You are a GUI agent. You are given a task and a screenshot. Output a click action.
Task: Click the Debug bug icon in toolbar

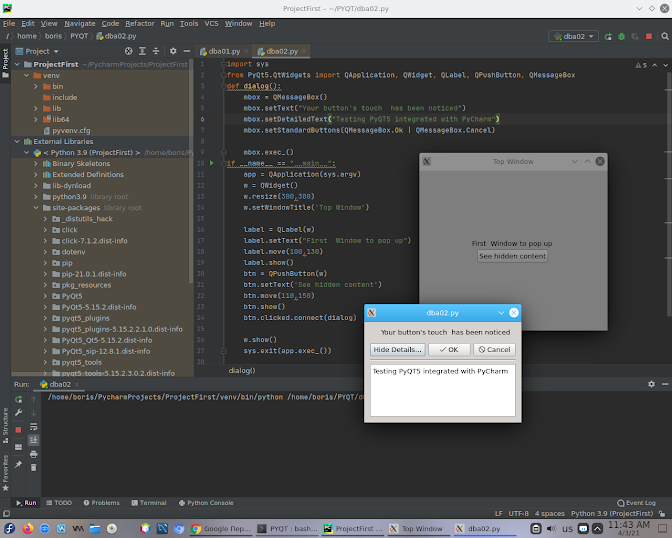pos(621,36)
